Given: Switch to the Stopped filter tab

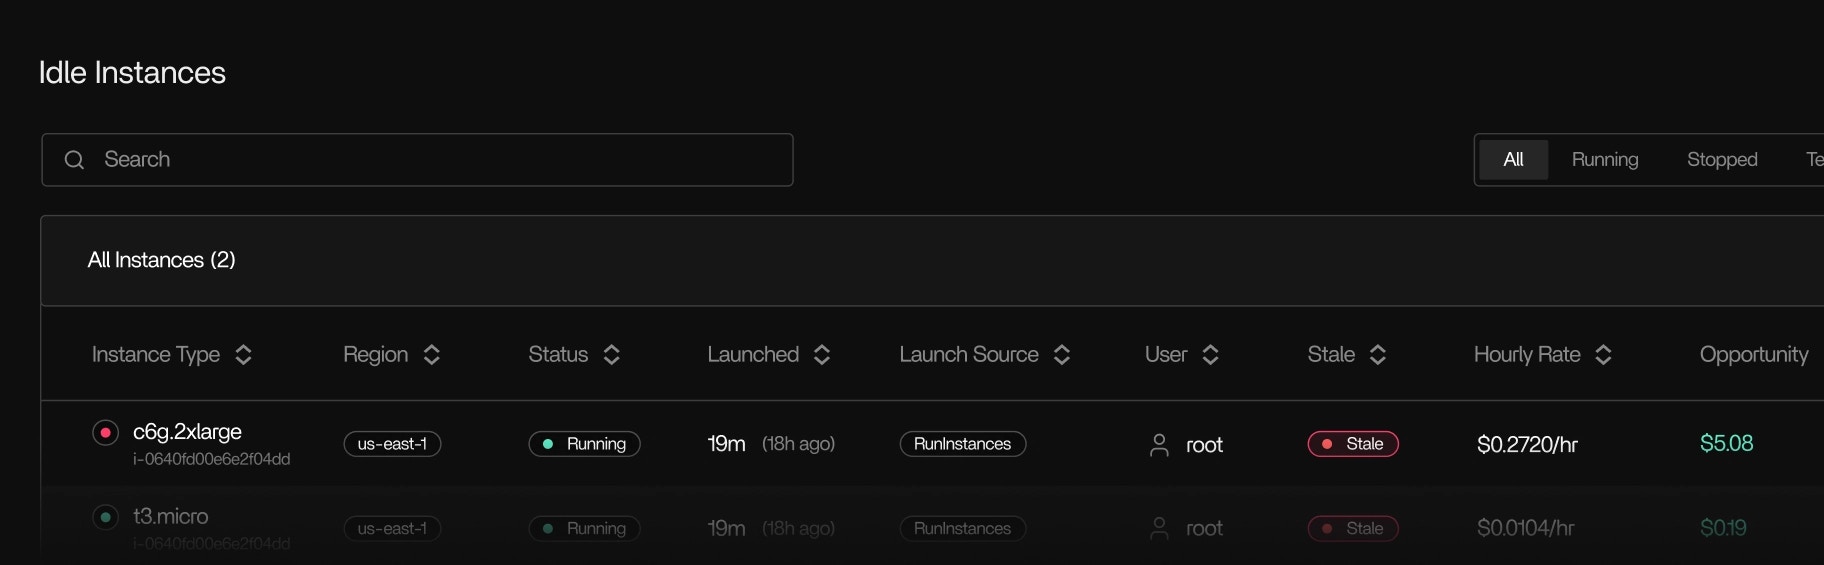Looking at the screenshot, I should coord(1722,160).
